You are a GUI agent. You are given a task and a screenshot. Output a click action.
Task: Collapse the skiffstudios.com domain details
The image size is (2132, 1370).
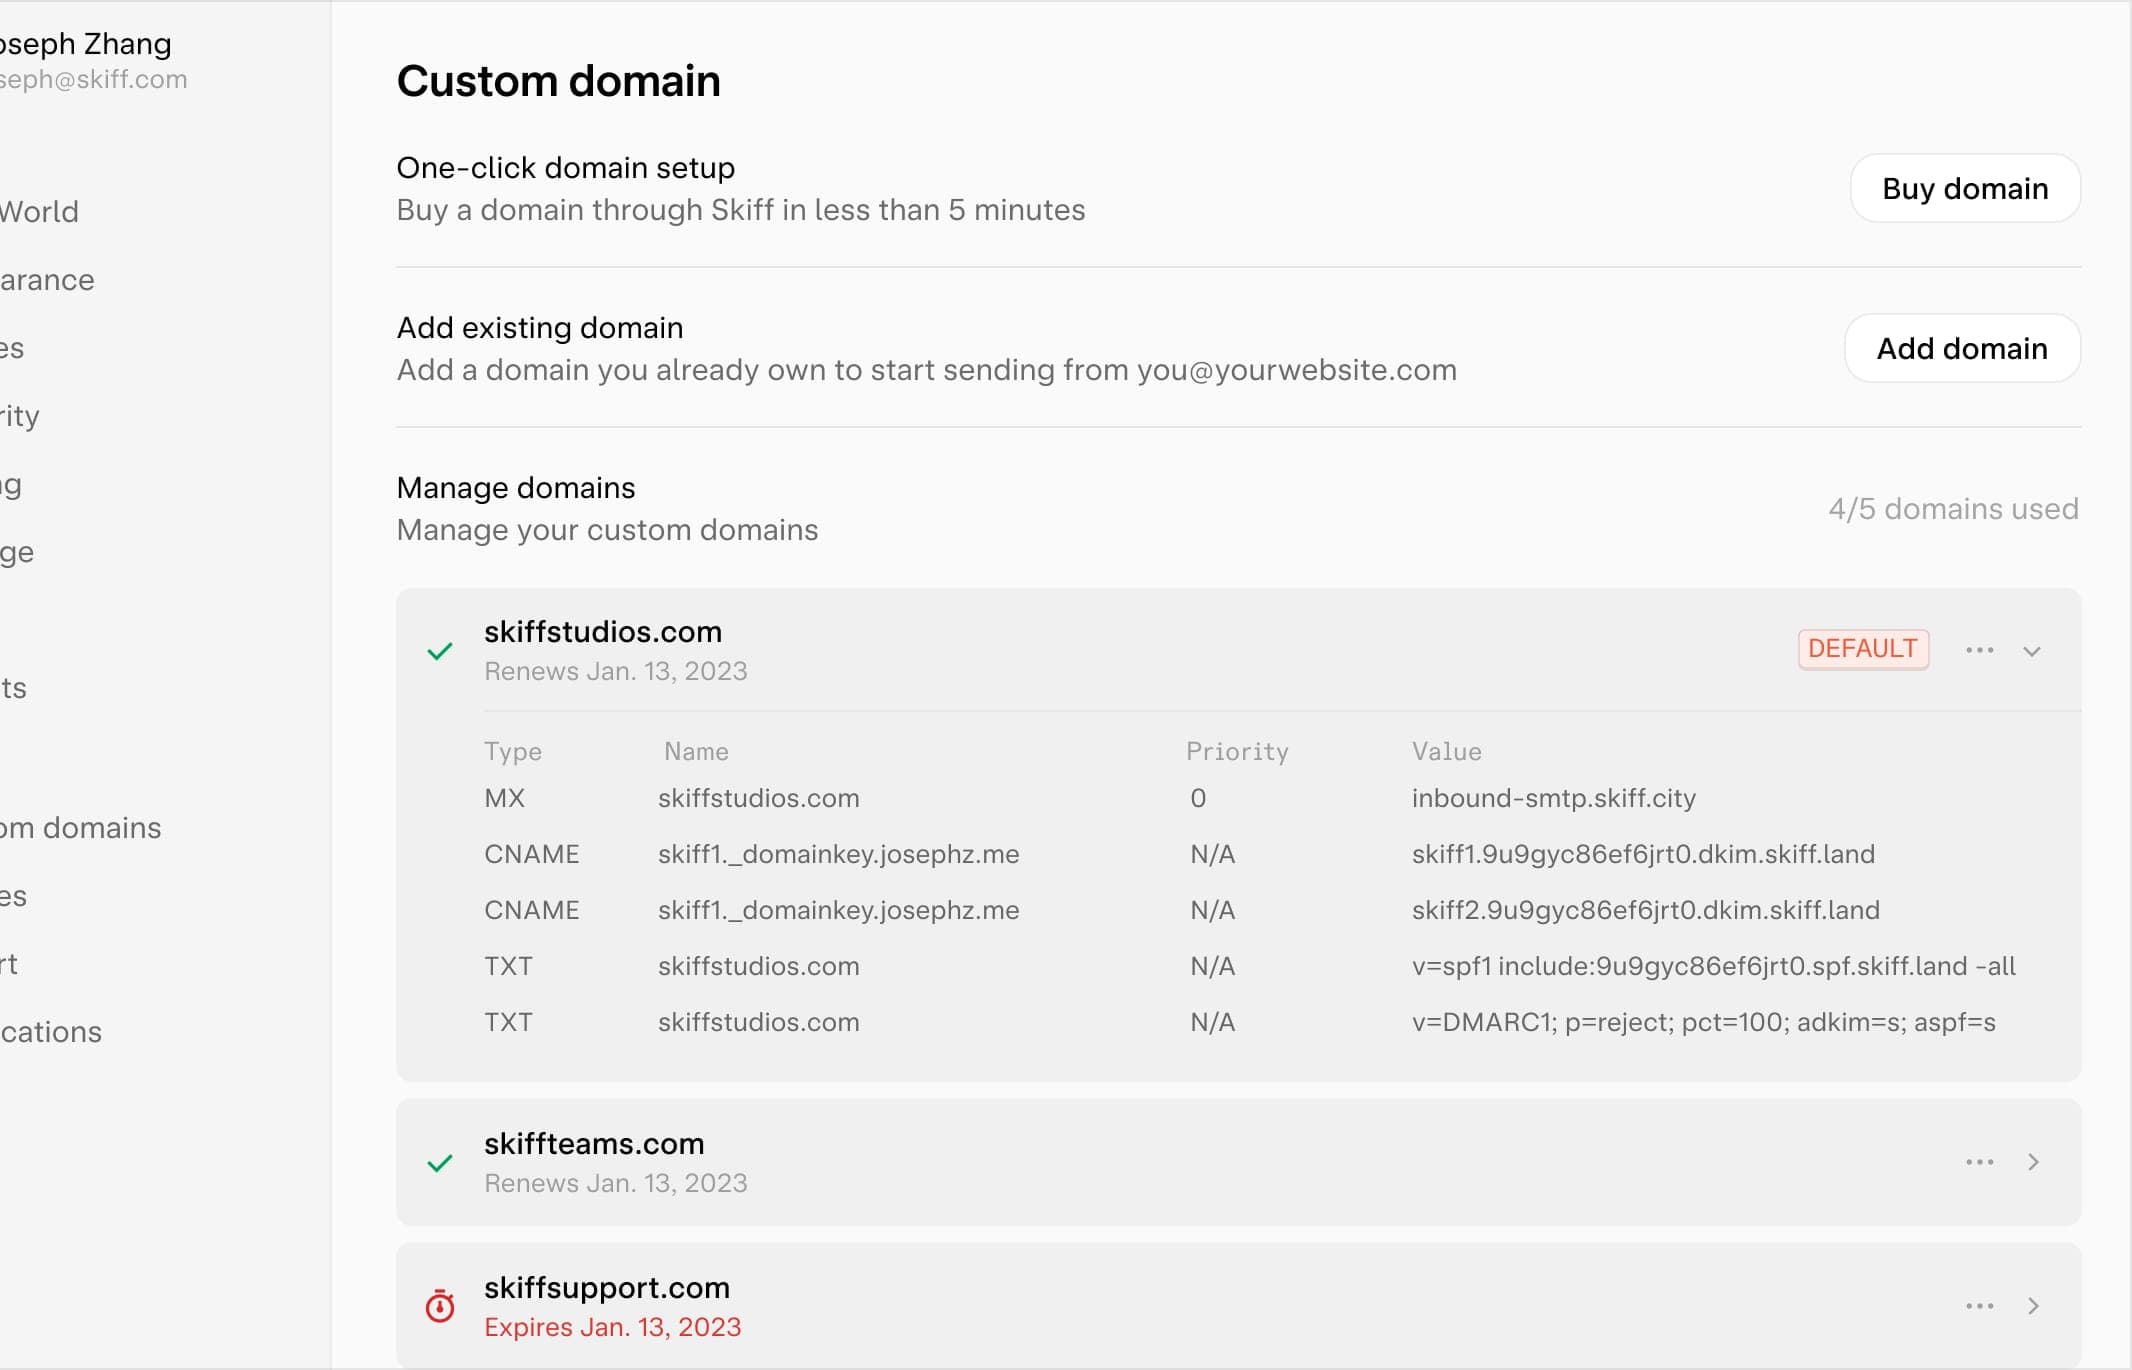coord(2031,651)
